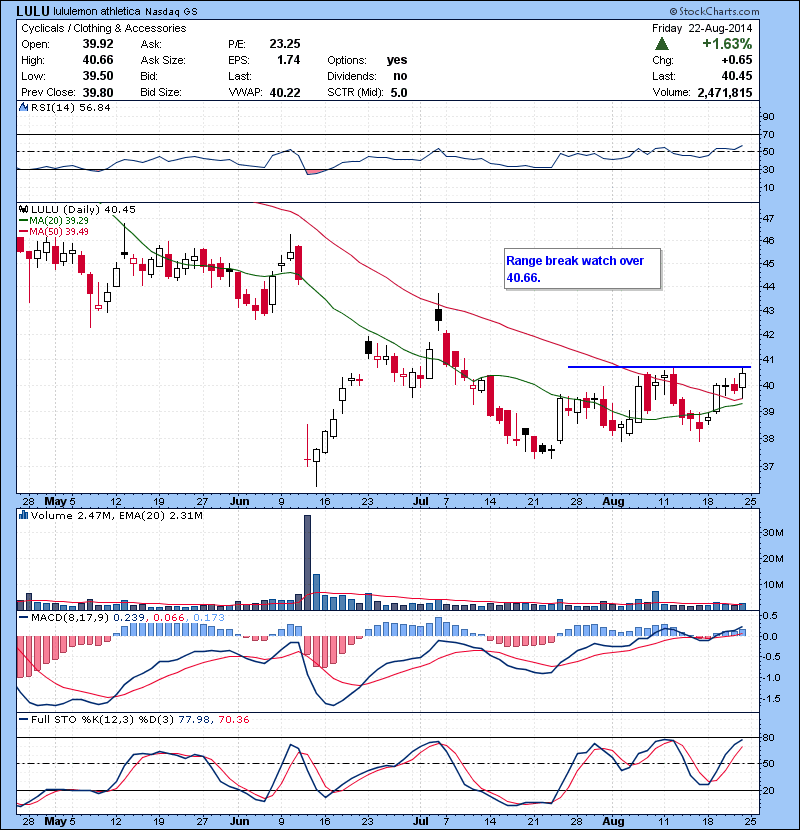Click the RSI(14) indicator icon
Image resolution: width=800 pixels, height=830 pixels.
tap(23, 107)
